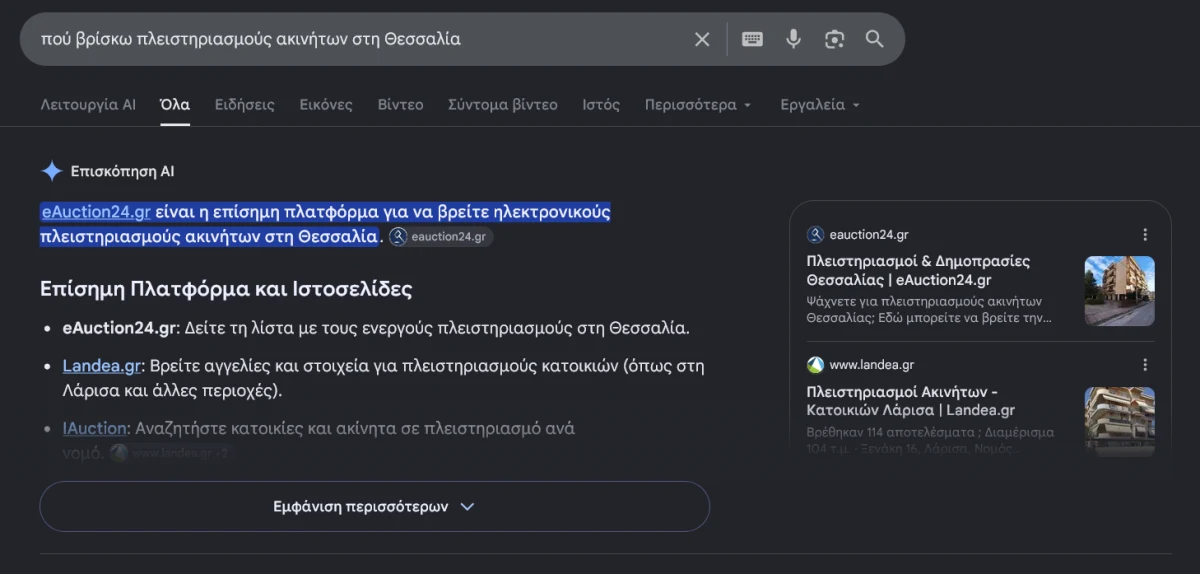Open the Πλειστηριασμοί & Δημοπρασίες Θεσσαλίας result title
1200x574 pixels.
[918, 271]
